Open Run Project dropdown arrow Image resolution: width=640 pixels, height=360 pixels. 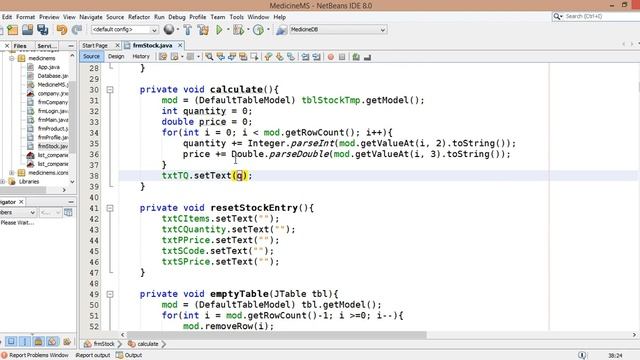pos(228,29)
